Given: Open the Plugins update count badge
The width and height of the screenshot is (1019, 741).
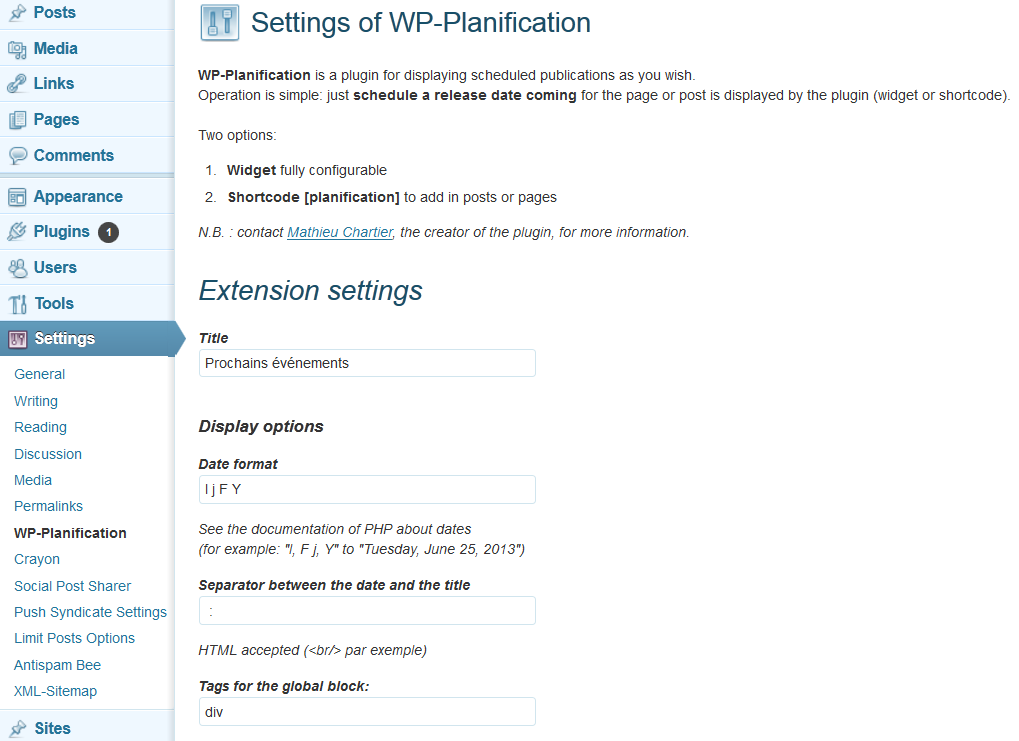Looking at the screenshot, I should click(x=109, y=232).
